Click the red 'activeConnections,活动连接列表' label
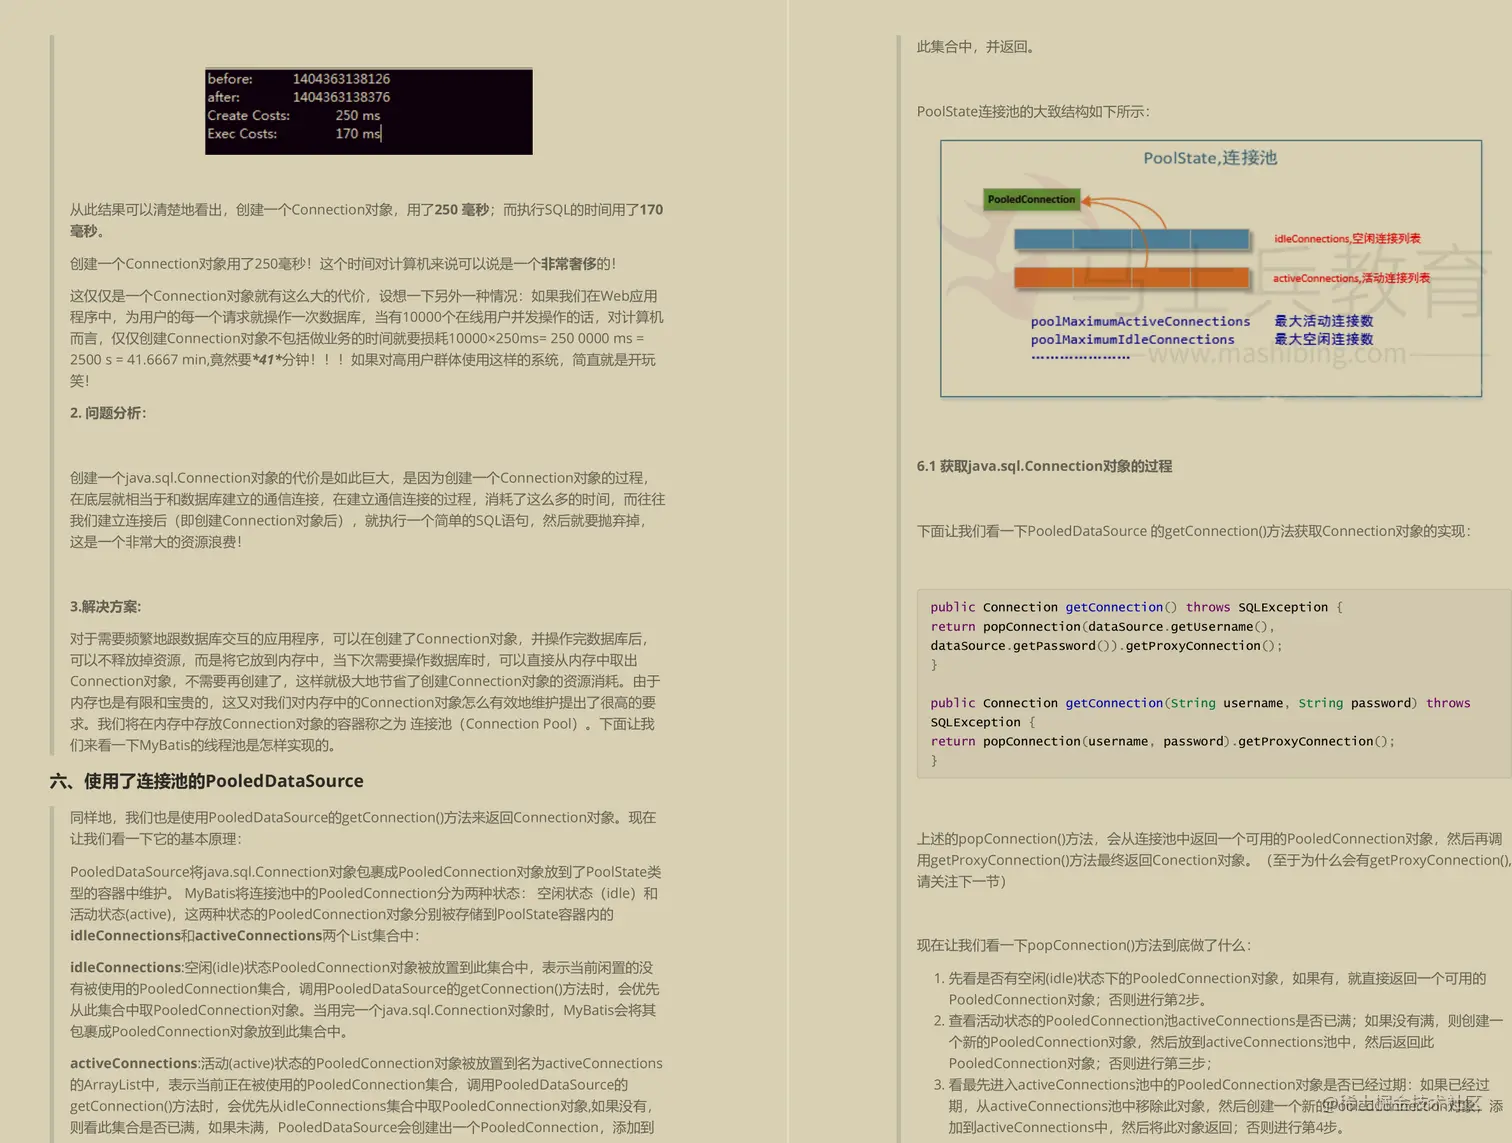The image size is (1512, 1143). [x=1351, y=278]
